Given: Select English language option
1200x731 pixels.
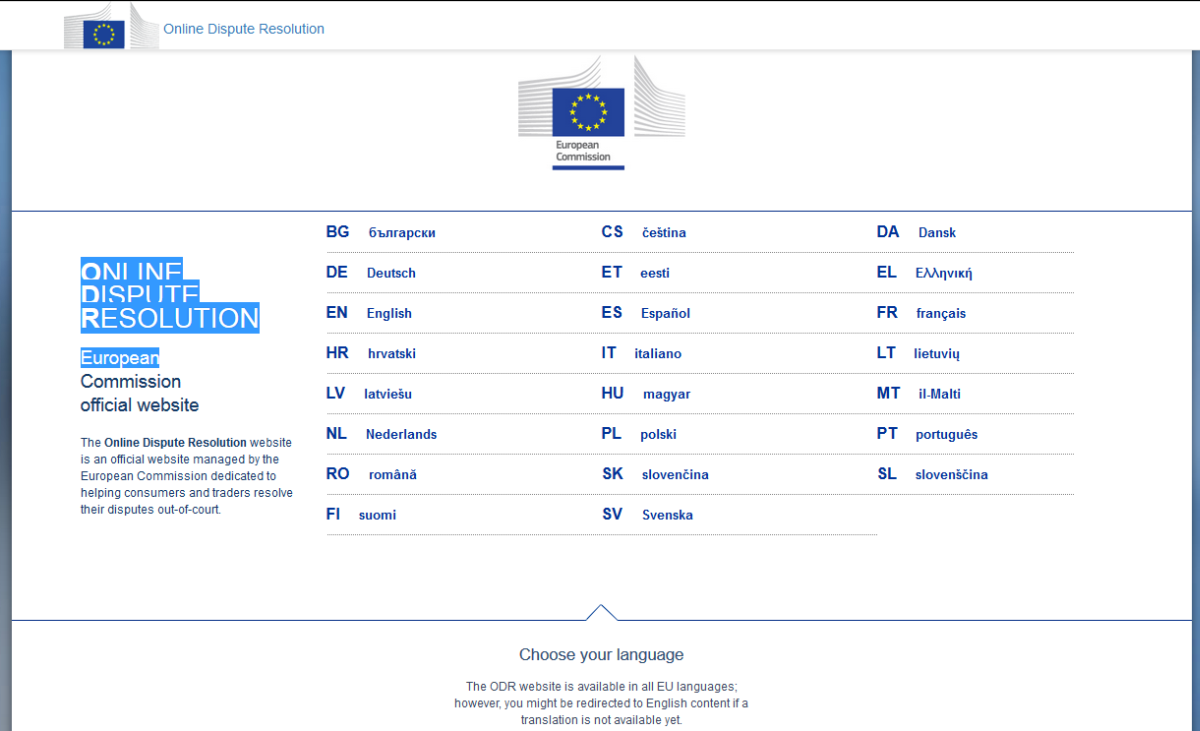Looking at the screenshot, I should tap(388, 313).
